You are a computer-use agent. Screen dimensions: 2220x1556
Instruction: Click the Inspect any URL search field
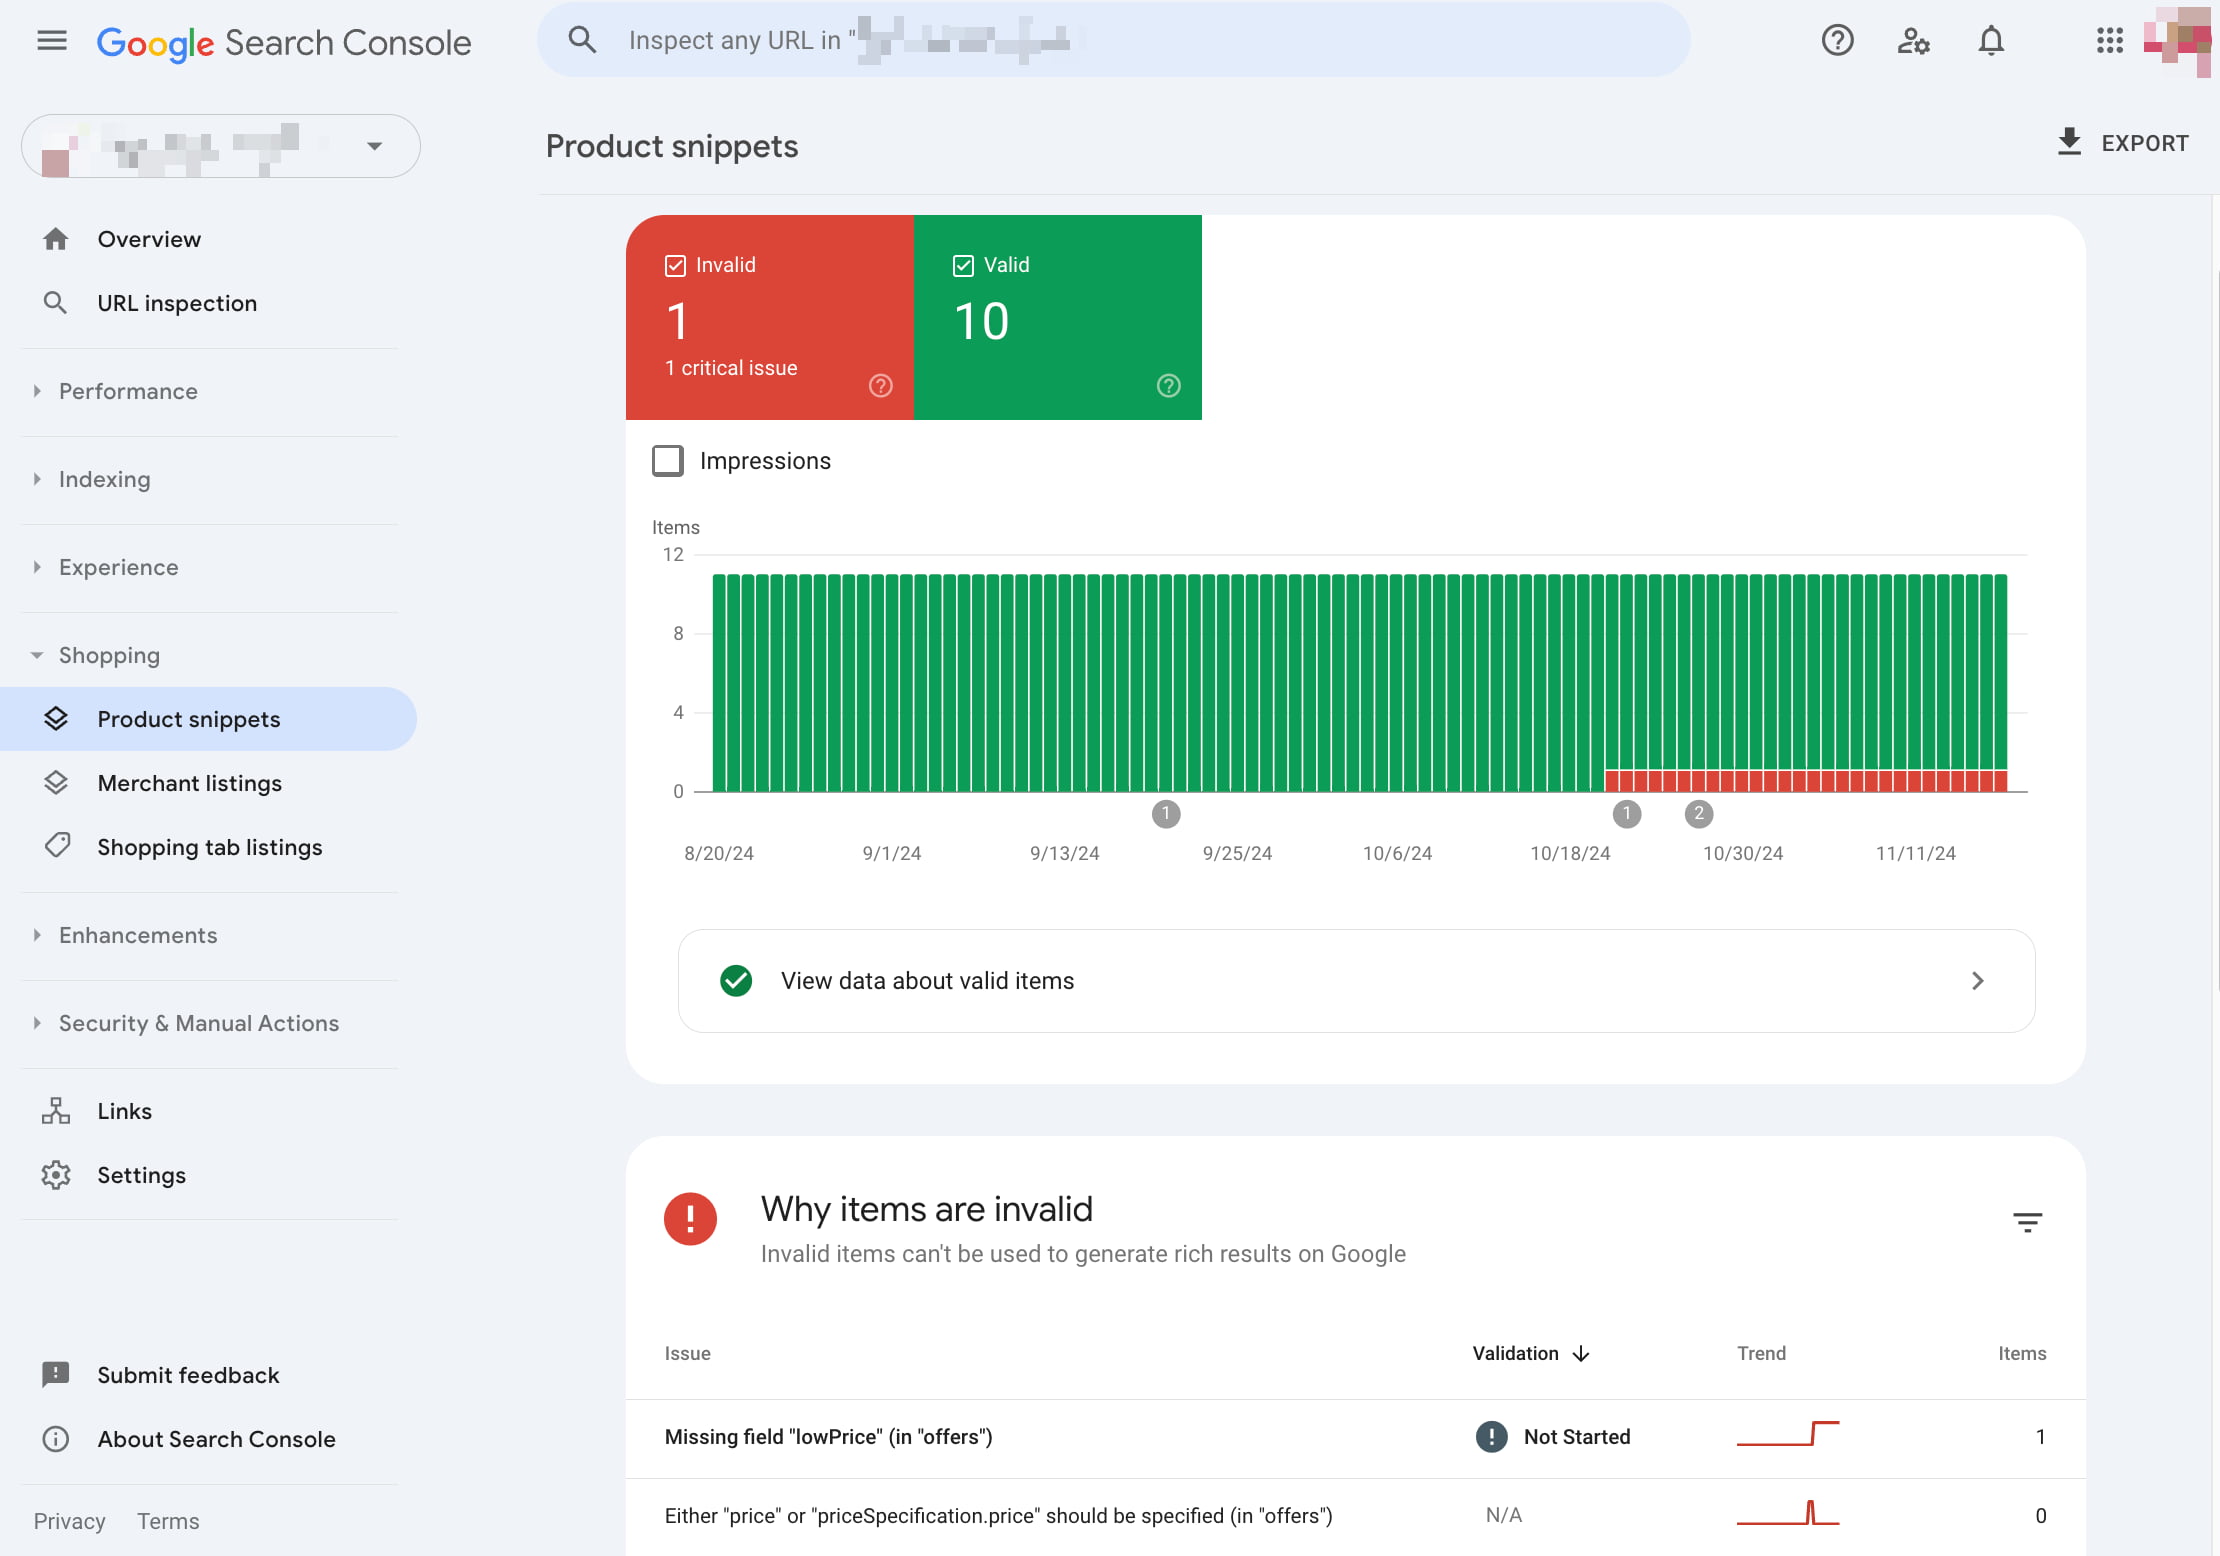tap(1114, 40)
